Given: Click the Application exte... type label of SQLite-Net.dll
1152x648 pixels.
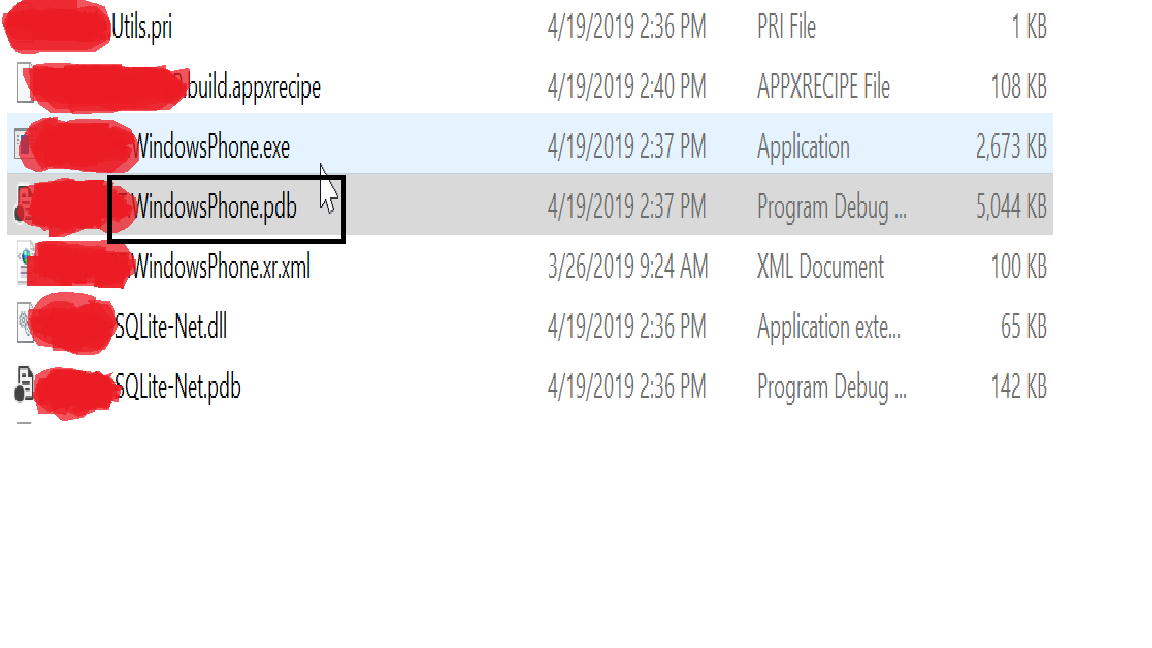Looking at the screenshot, I should (x=828, y=327).
